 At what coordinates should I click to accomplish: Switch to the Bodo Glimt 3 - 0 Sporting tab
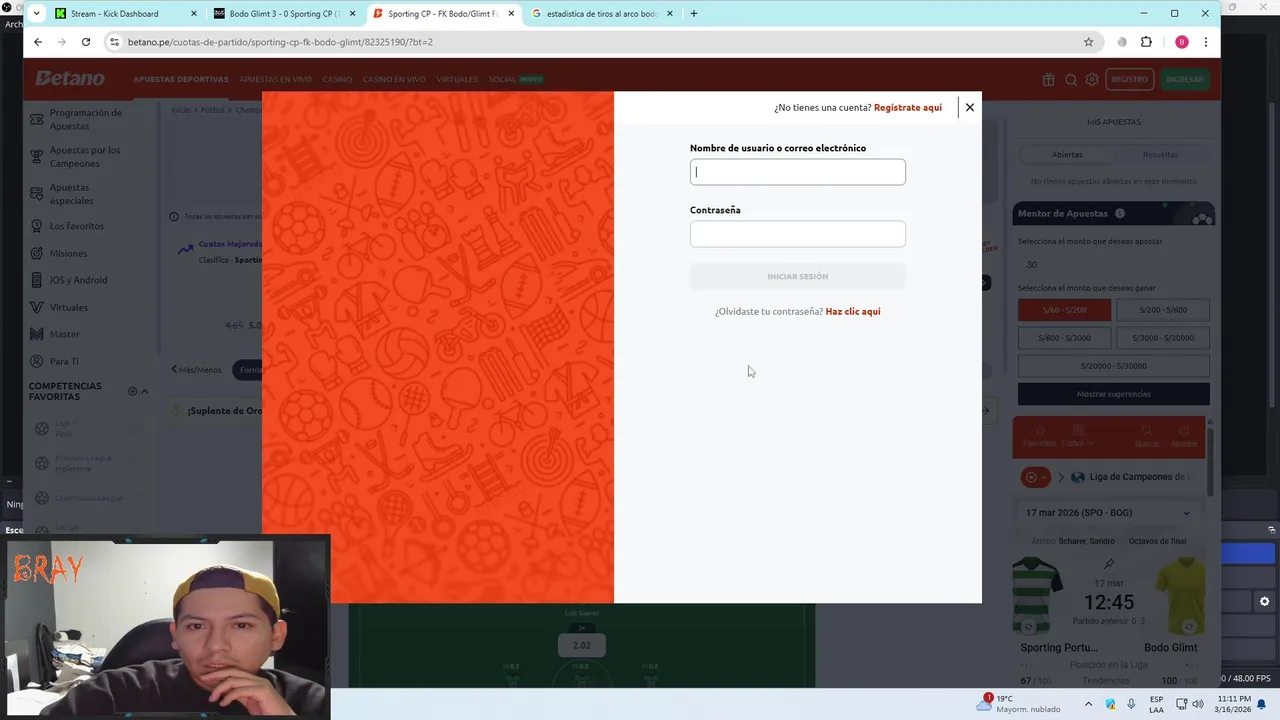(284, 14)
